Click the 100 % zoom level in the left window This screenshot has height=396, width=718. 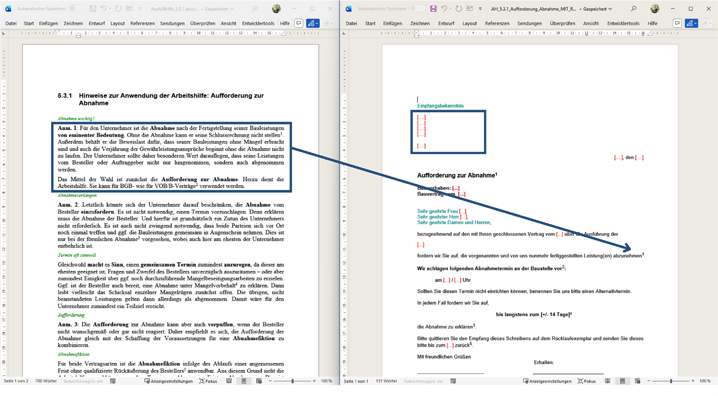[x=326, y=381]
